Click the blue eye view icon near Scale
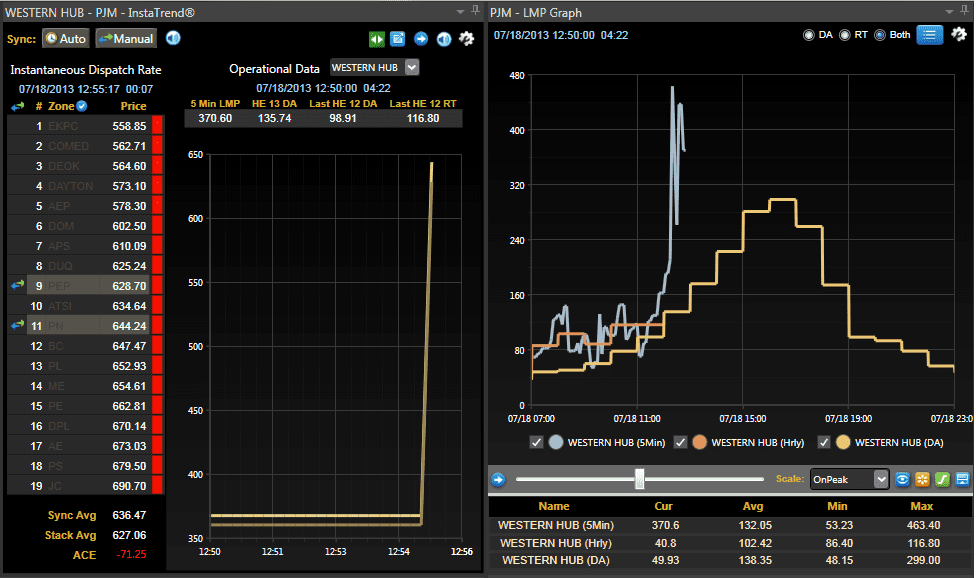Screen dimensions: 976x578 (x=902, y=479)
